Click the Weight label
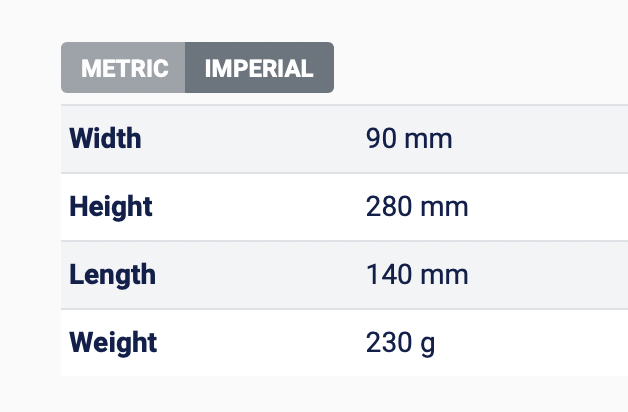Viewport: 628px width, 412px height. pos(113,343)
